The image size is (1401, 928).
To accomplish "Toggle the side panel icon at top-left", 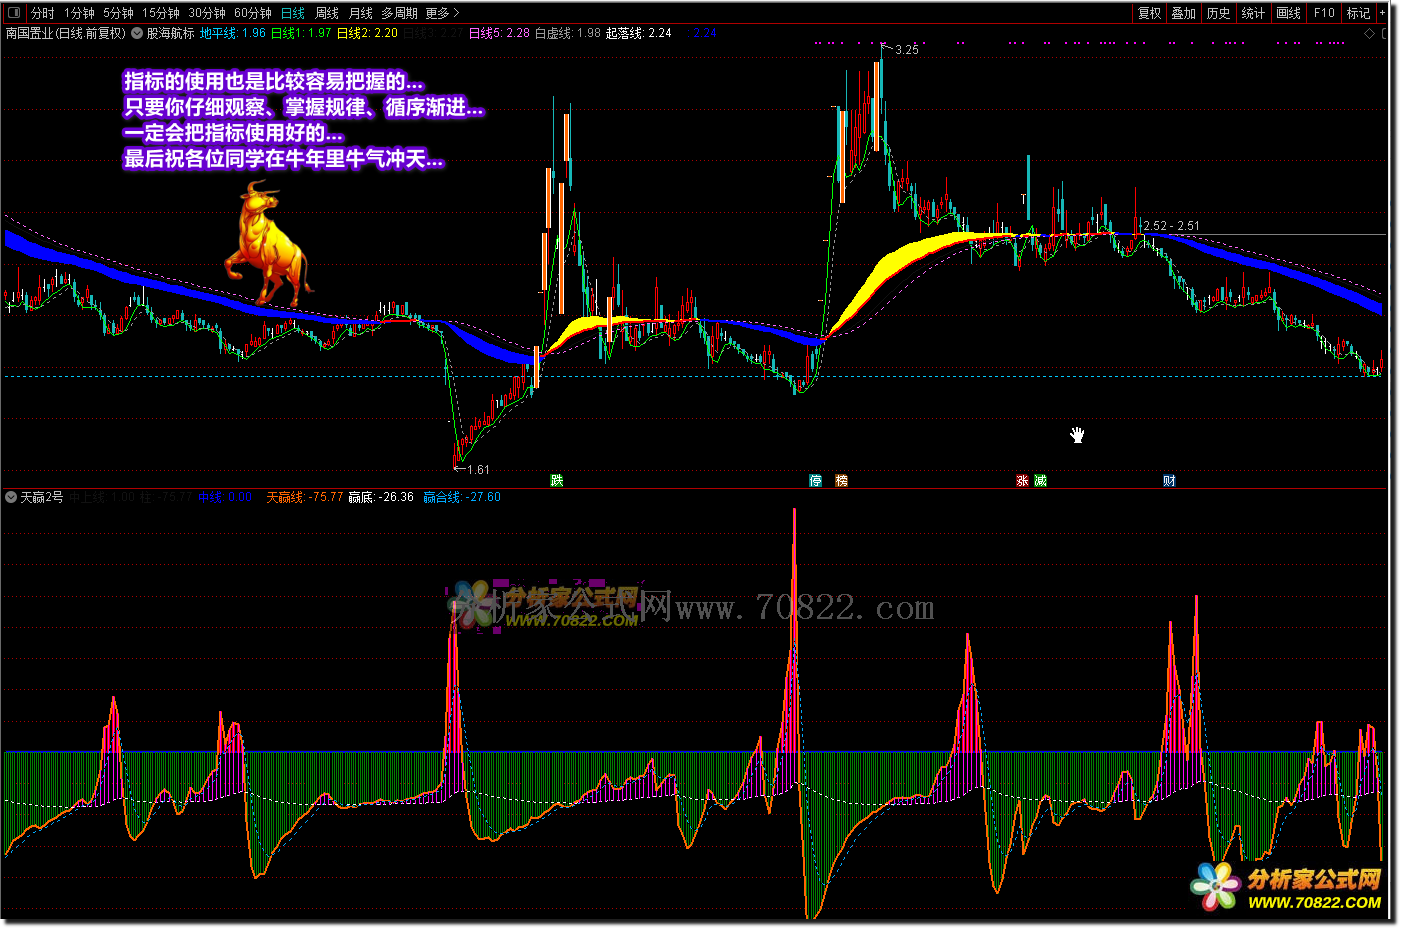I will pyautogui.click(x=14, y=13).
